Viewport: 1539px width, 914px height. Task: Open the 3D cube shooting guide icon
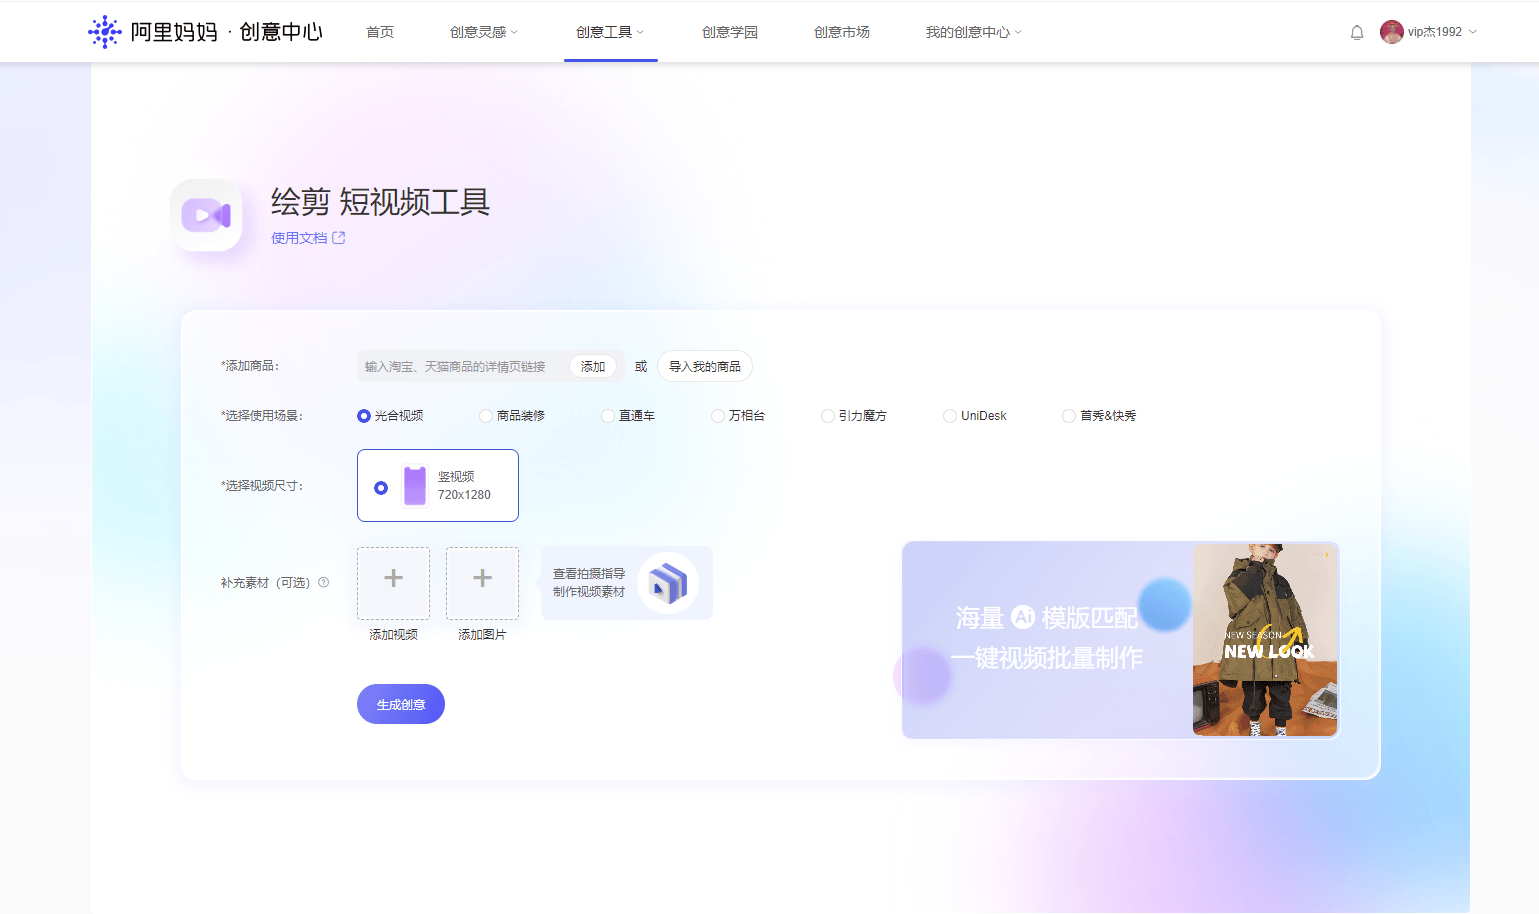pyautogui.click(x=667, y=583)
